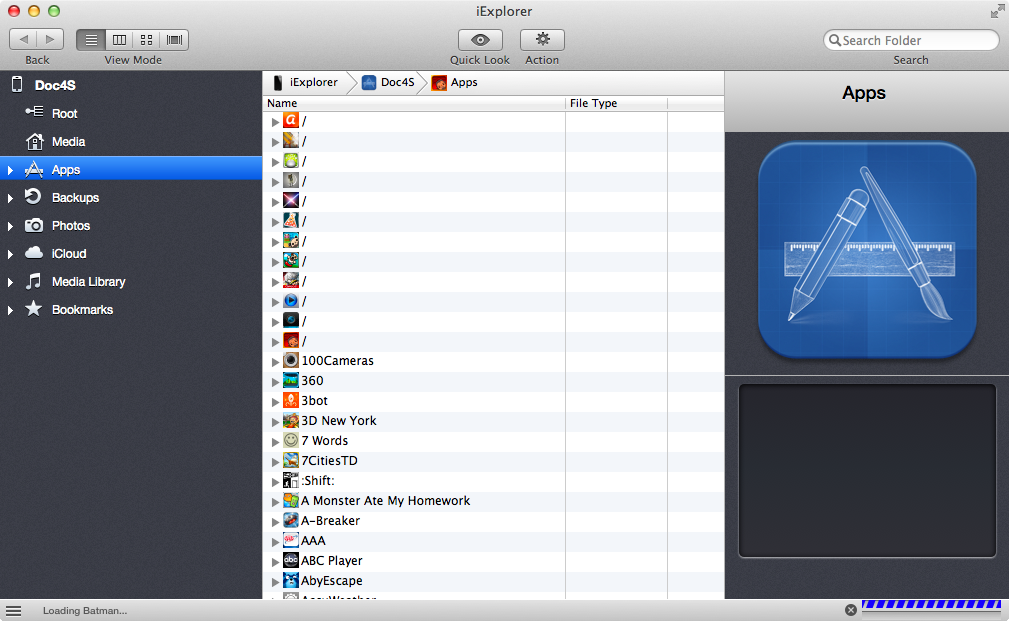Expand the Backups sidebar section
This screenshot has height=621, width=1009.
coord(10,198)
